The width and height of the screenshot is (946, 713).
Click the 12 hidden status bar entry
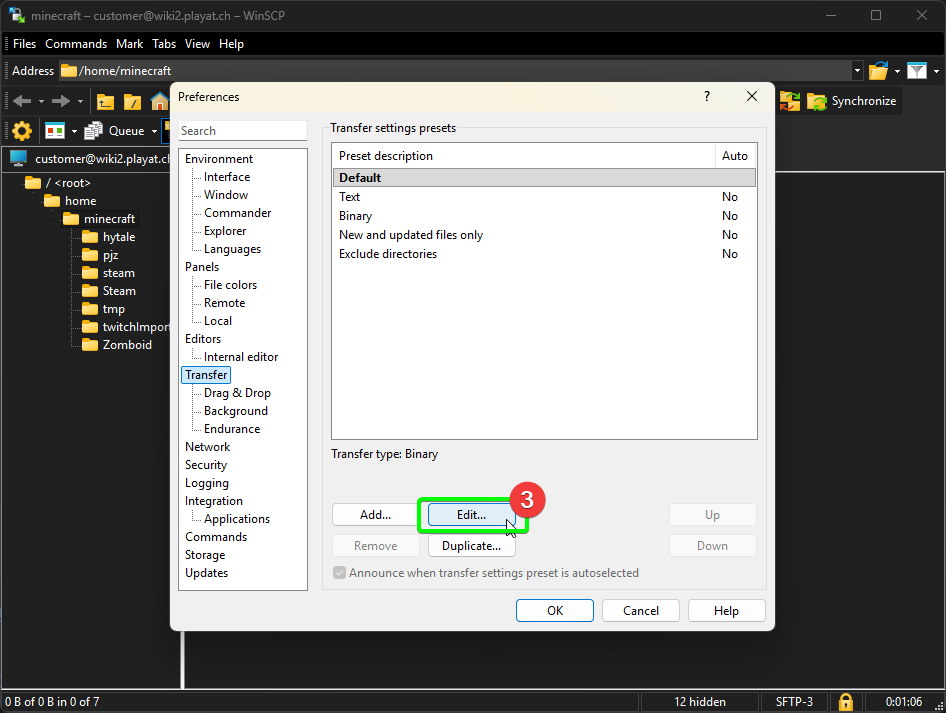pos(700,702)
